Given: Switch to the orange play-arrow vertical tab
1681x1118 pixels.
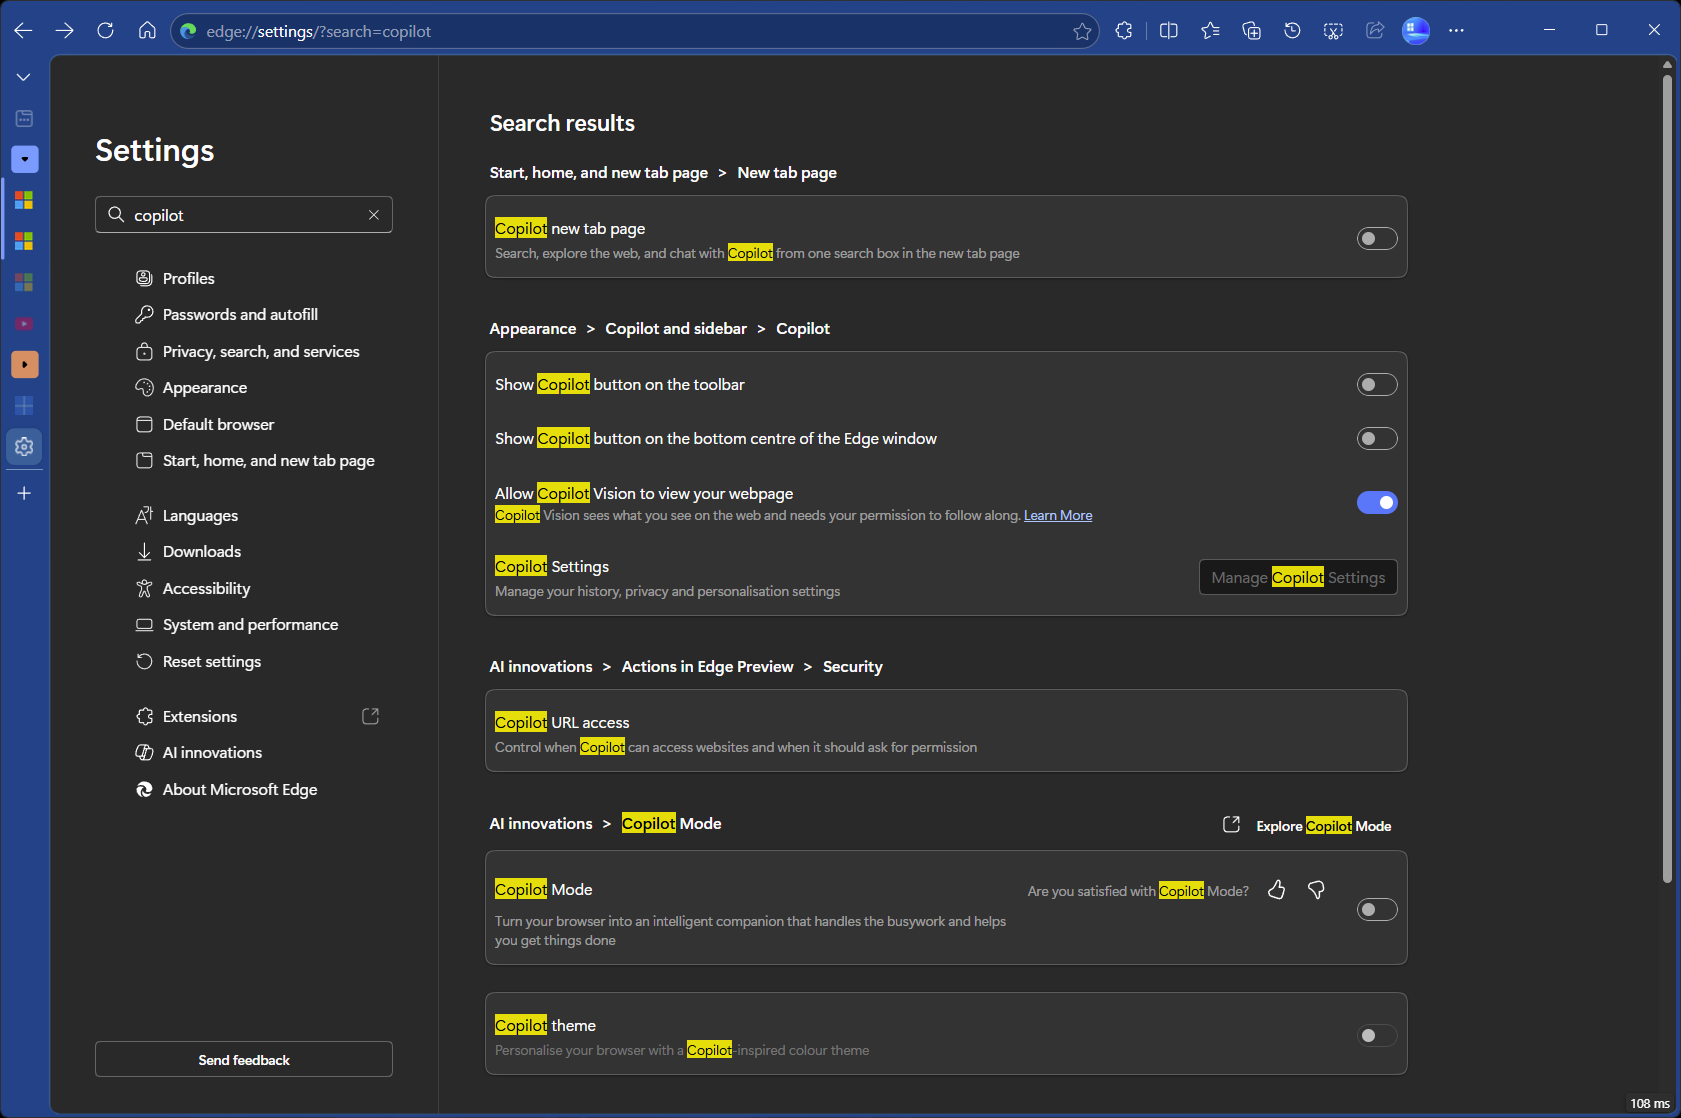Looking at the screenshot, I should click(x=24, y=365).
